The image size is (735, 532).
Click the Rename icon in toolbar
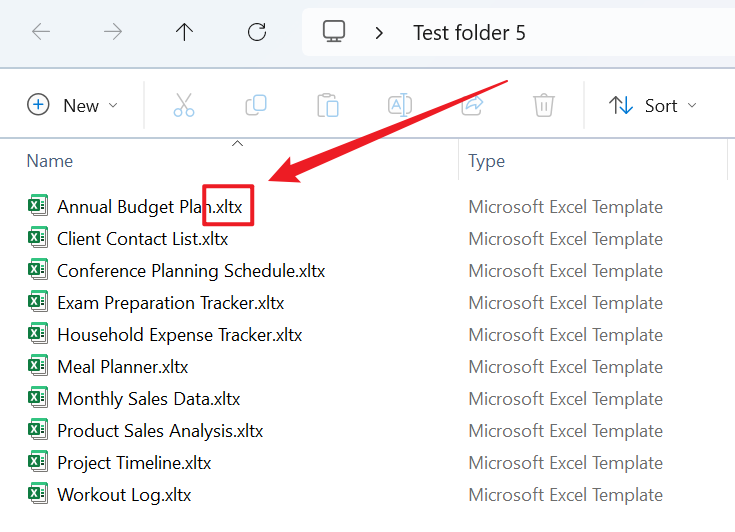tap(400, 105)
